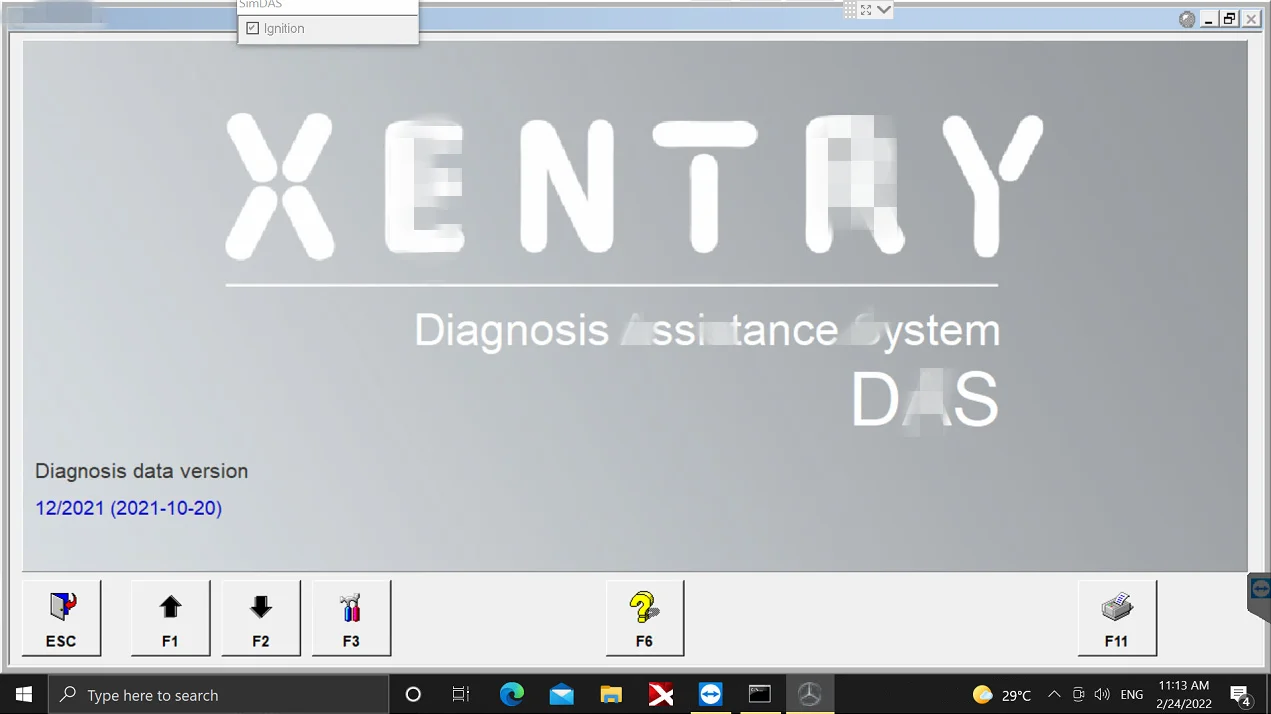Click the Type here to search box
The height and width of the screenshot is (714, 1271).
218,694
